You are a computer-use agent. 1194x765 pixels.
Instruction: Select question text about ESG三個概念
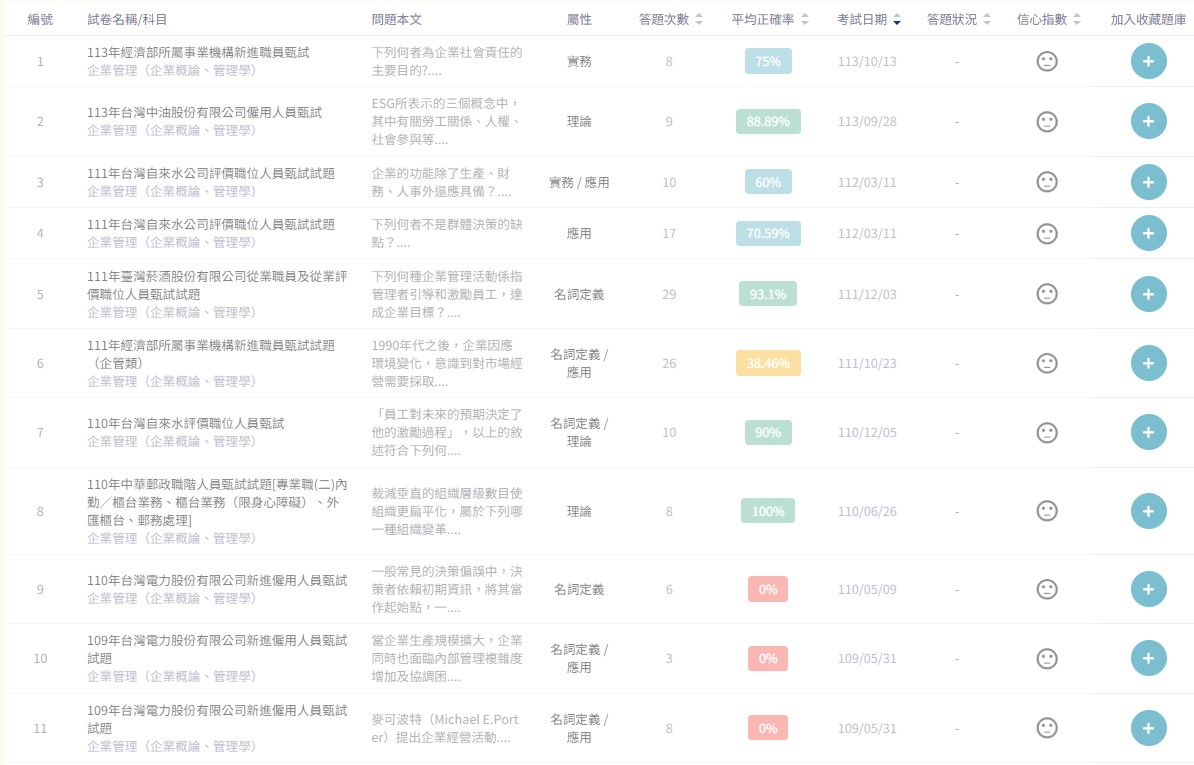click(447, 121)
